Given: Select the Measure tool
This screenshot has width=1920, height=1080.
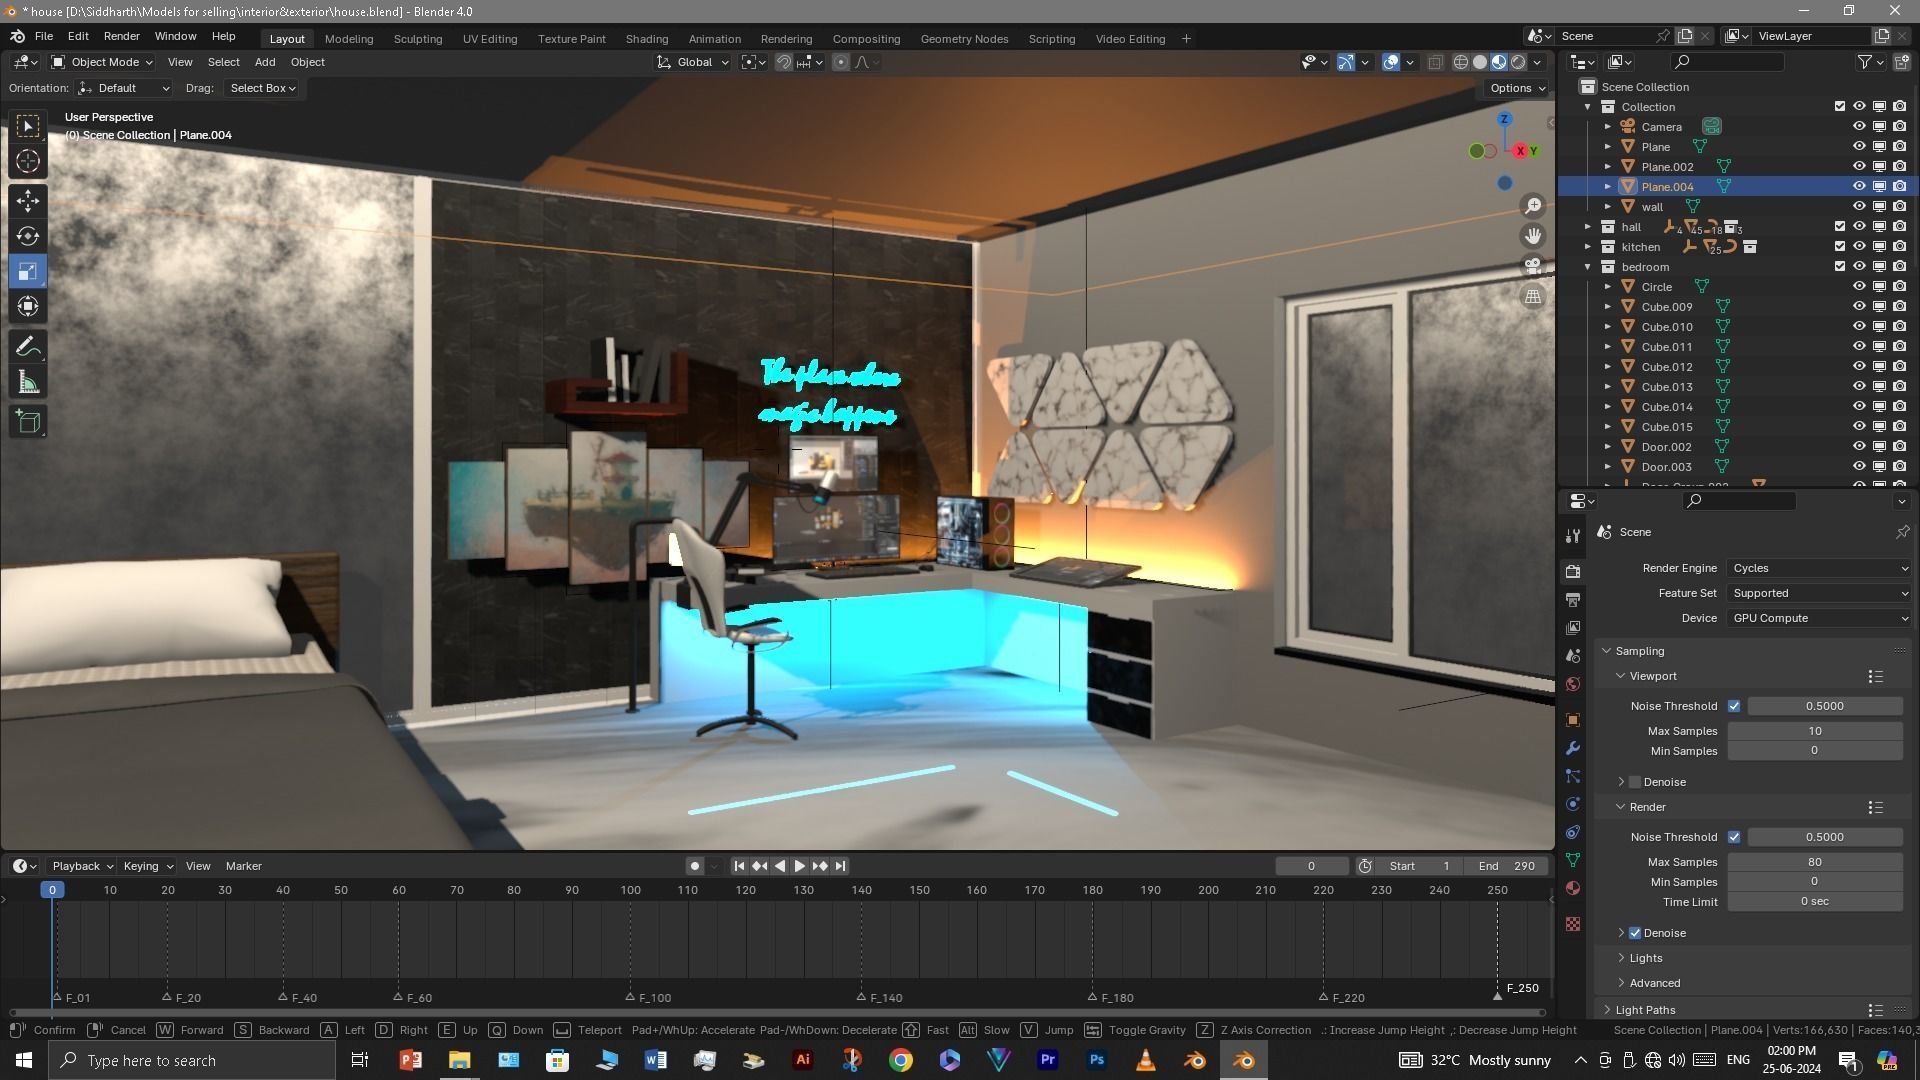Looking at the screenshot, I should [x=28, y=382].
